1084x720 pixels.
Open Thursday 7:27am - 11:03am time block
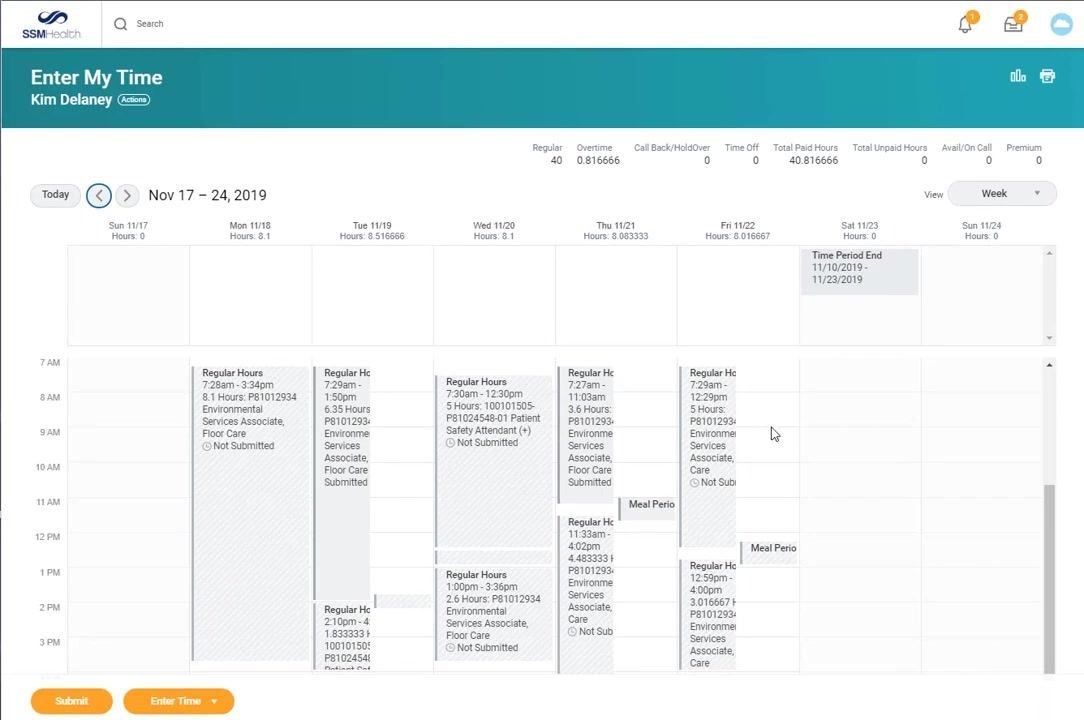tap(586, 434)
